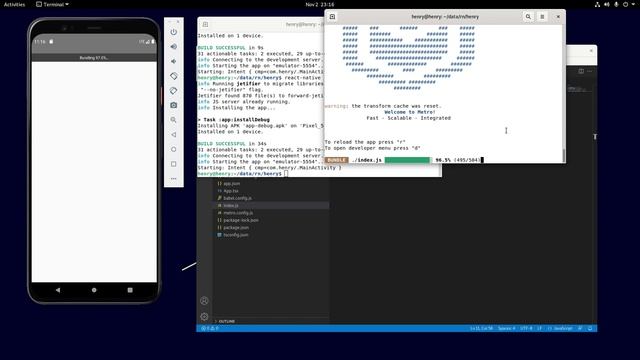Click the Metro terminal vertical scrollbar
Viewport: 640px width, 360px height.
tap(564, 155)
